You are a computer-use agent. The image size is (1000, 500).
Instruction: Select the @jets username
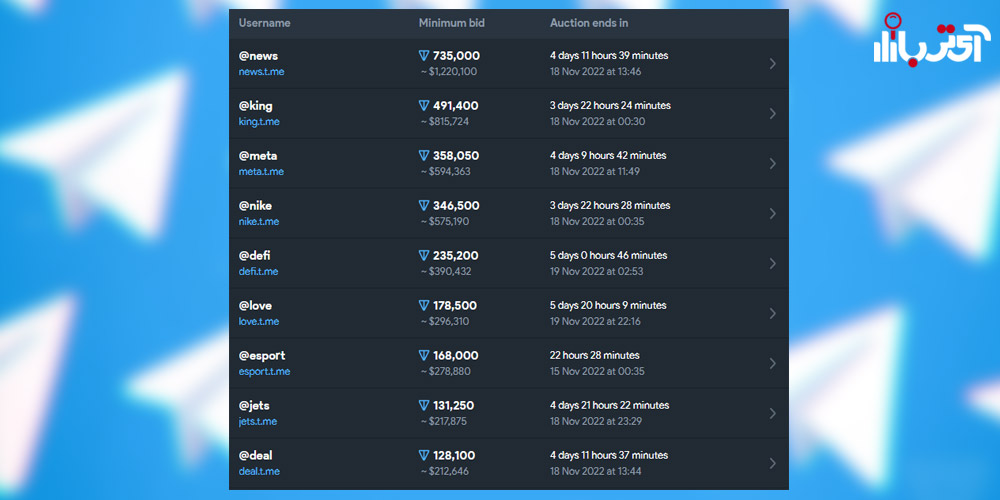pyautogui.click(x=254, y=406)
